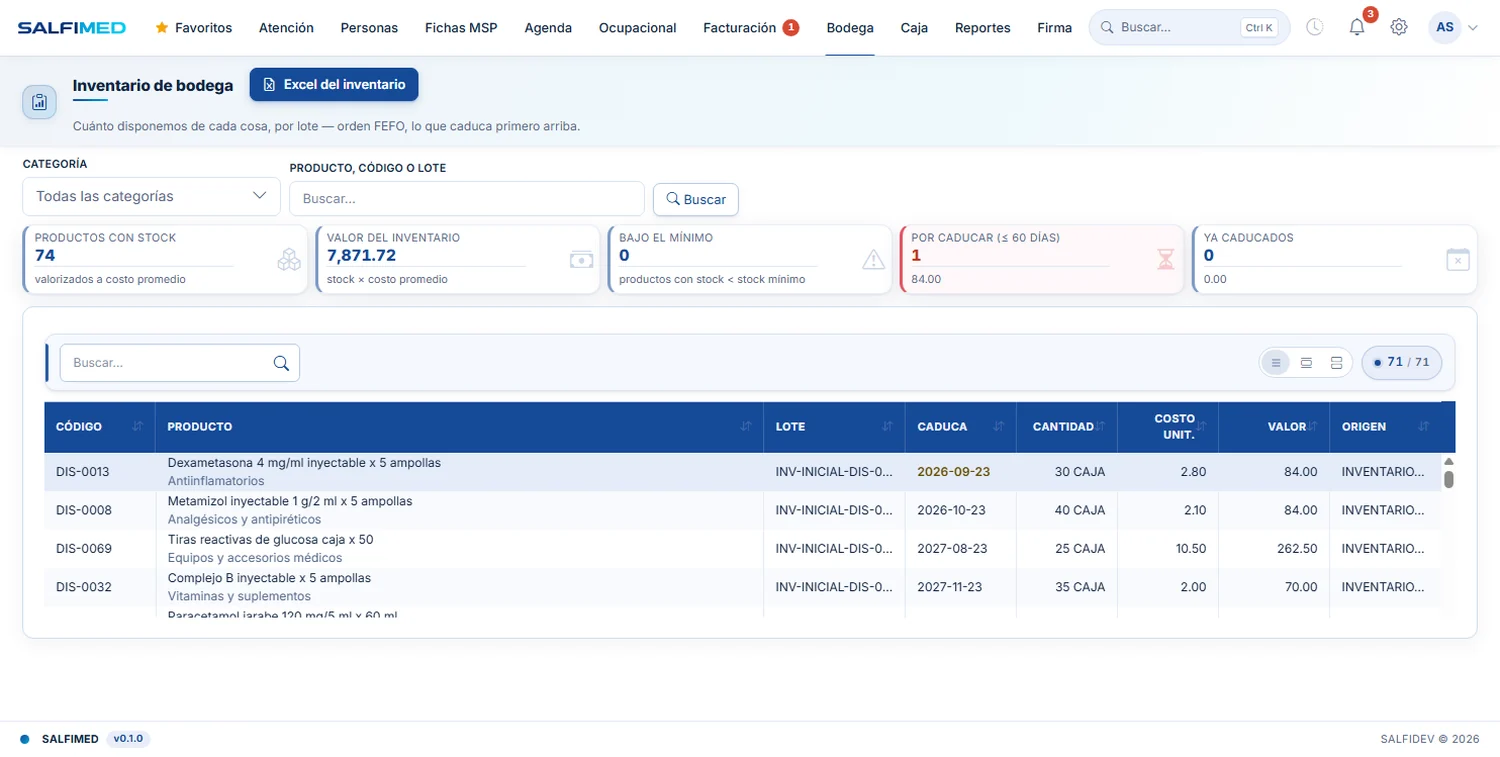The height and width of the screenshot is (757, 1500).
Task: Open the Caja menu
Action: [x=914, y=28]
